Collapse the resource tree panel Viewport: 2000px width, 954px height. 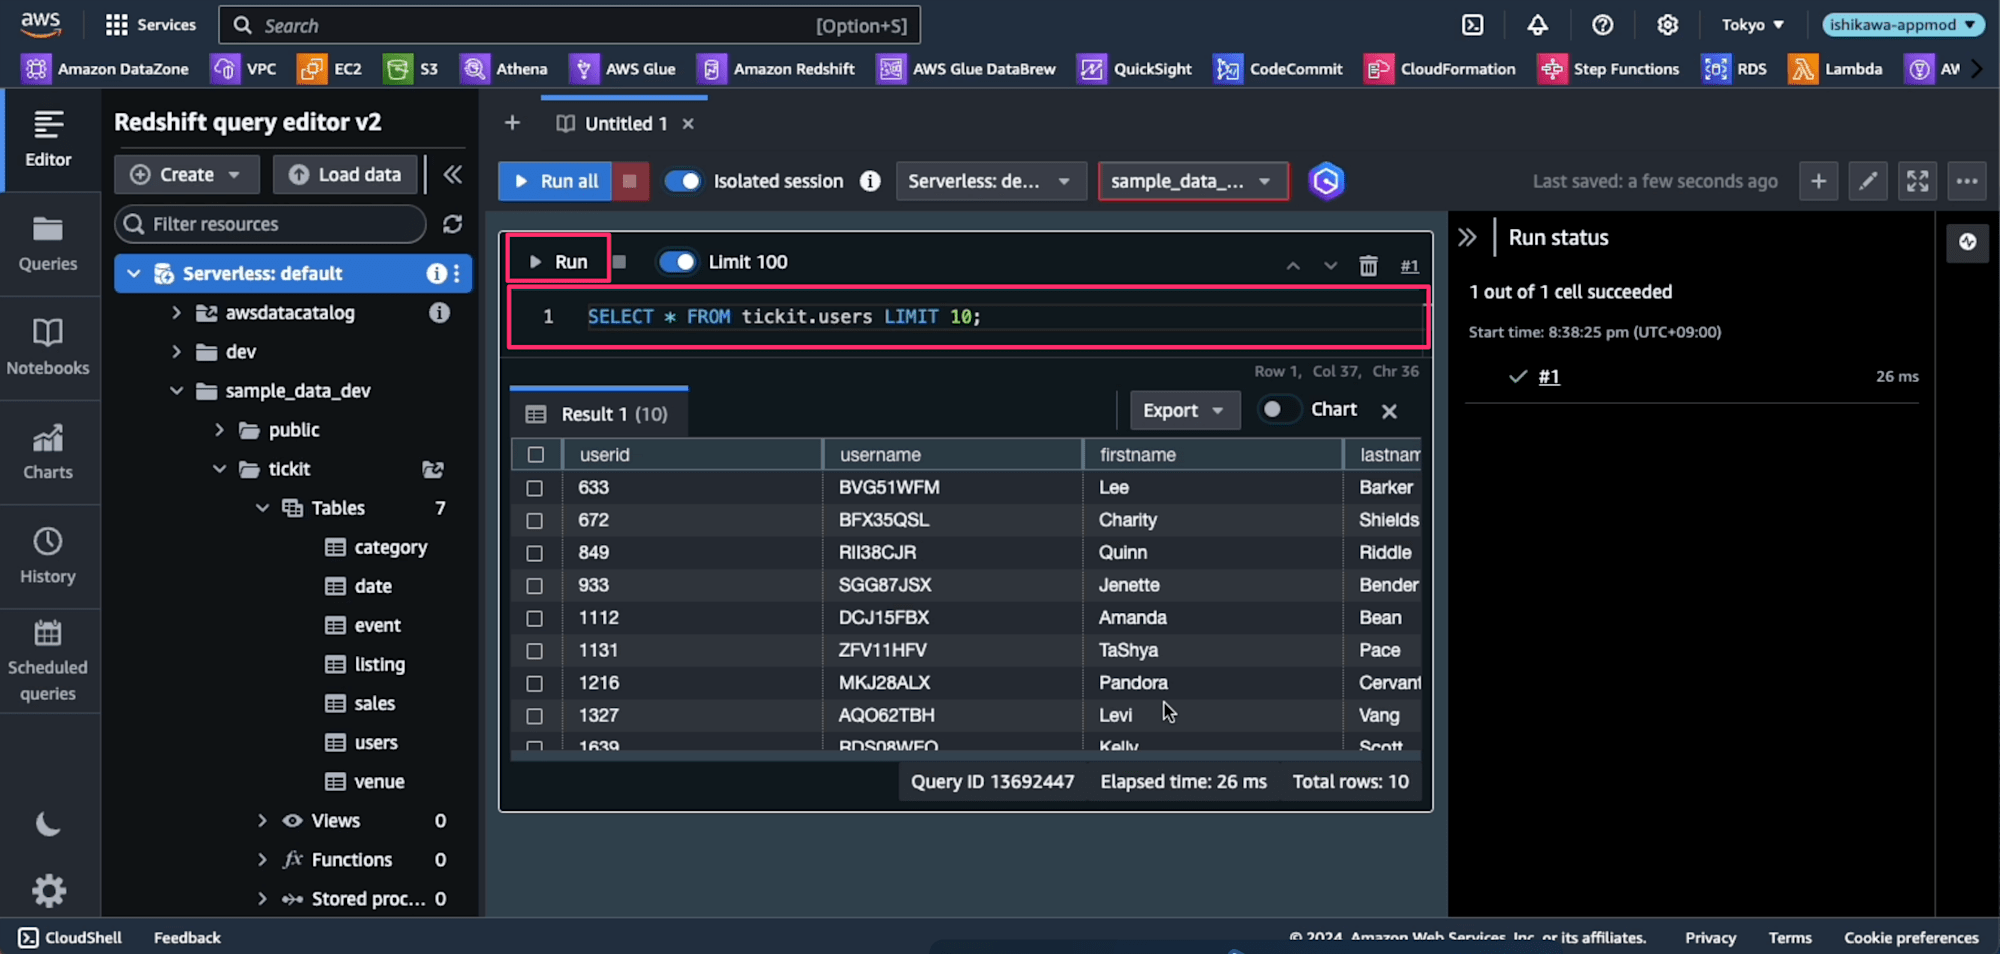click(x=453, y=174)
